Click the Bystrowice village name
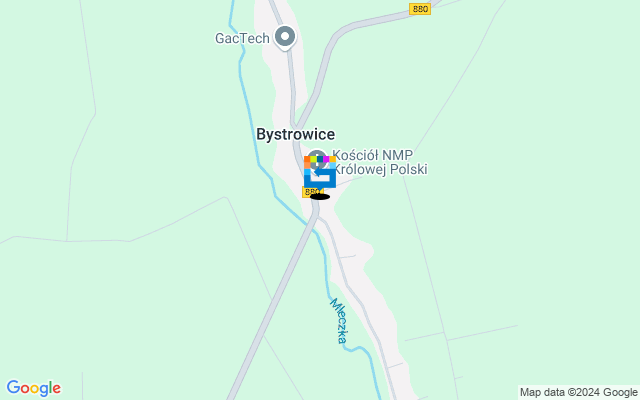 (x=296, y=134)
